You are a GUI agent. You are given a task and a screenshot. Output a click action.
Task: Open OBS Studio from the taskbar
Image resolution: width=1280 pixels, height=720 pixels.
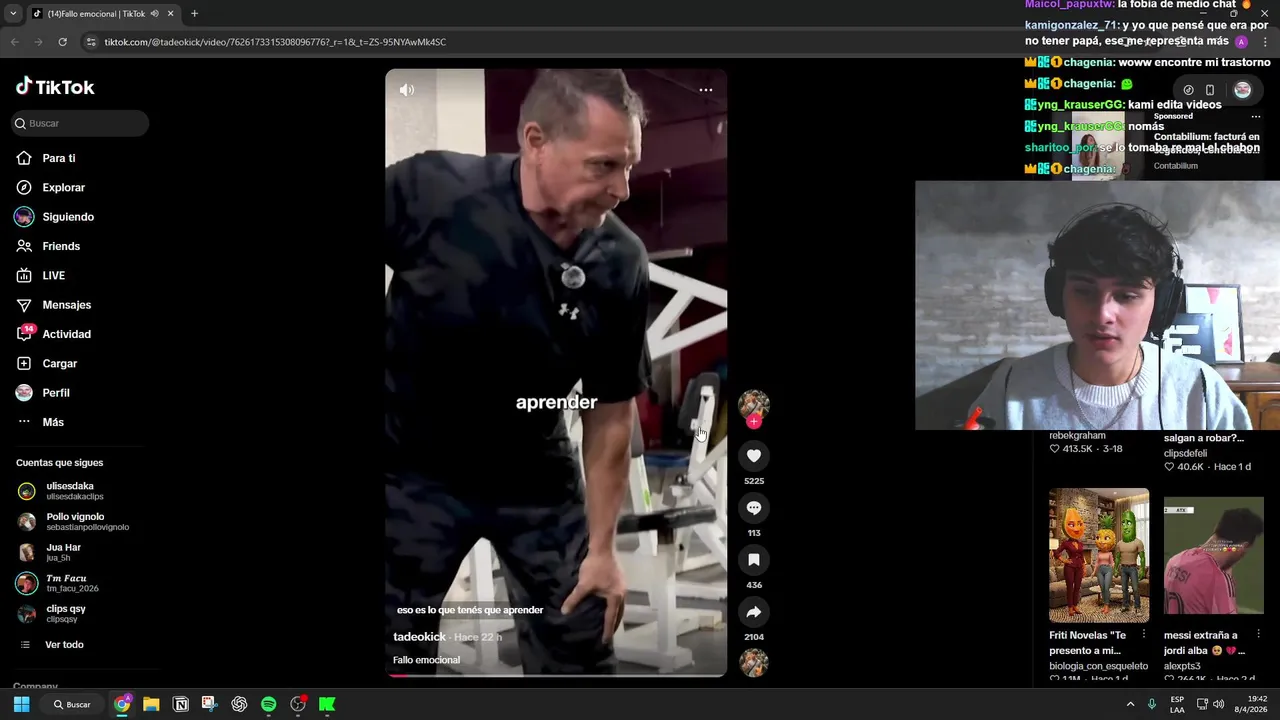pyautogui.click(x=298, y=704)
